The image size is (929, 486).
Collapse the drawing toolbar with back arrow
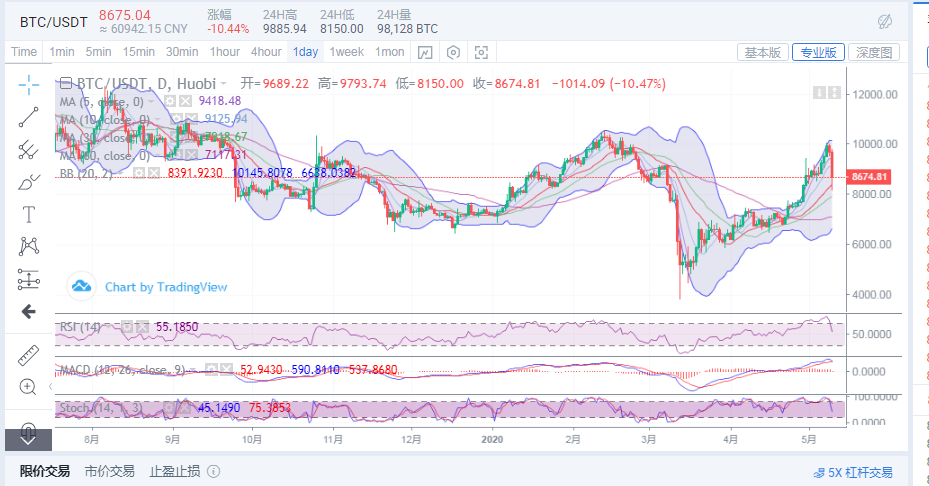click(28, 311)
